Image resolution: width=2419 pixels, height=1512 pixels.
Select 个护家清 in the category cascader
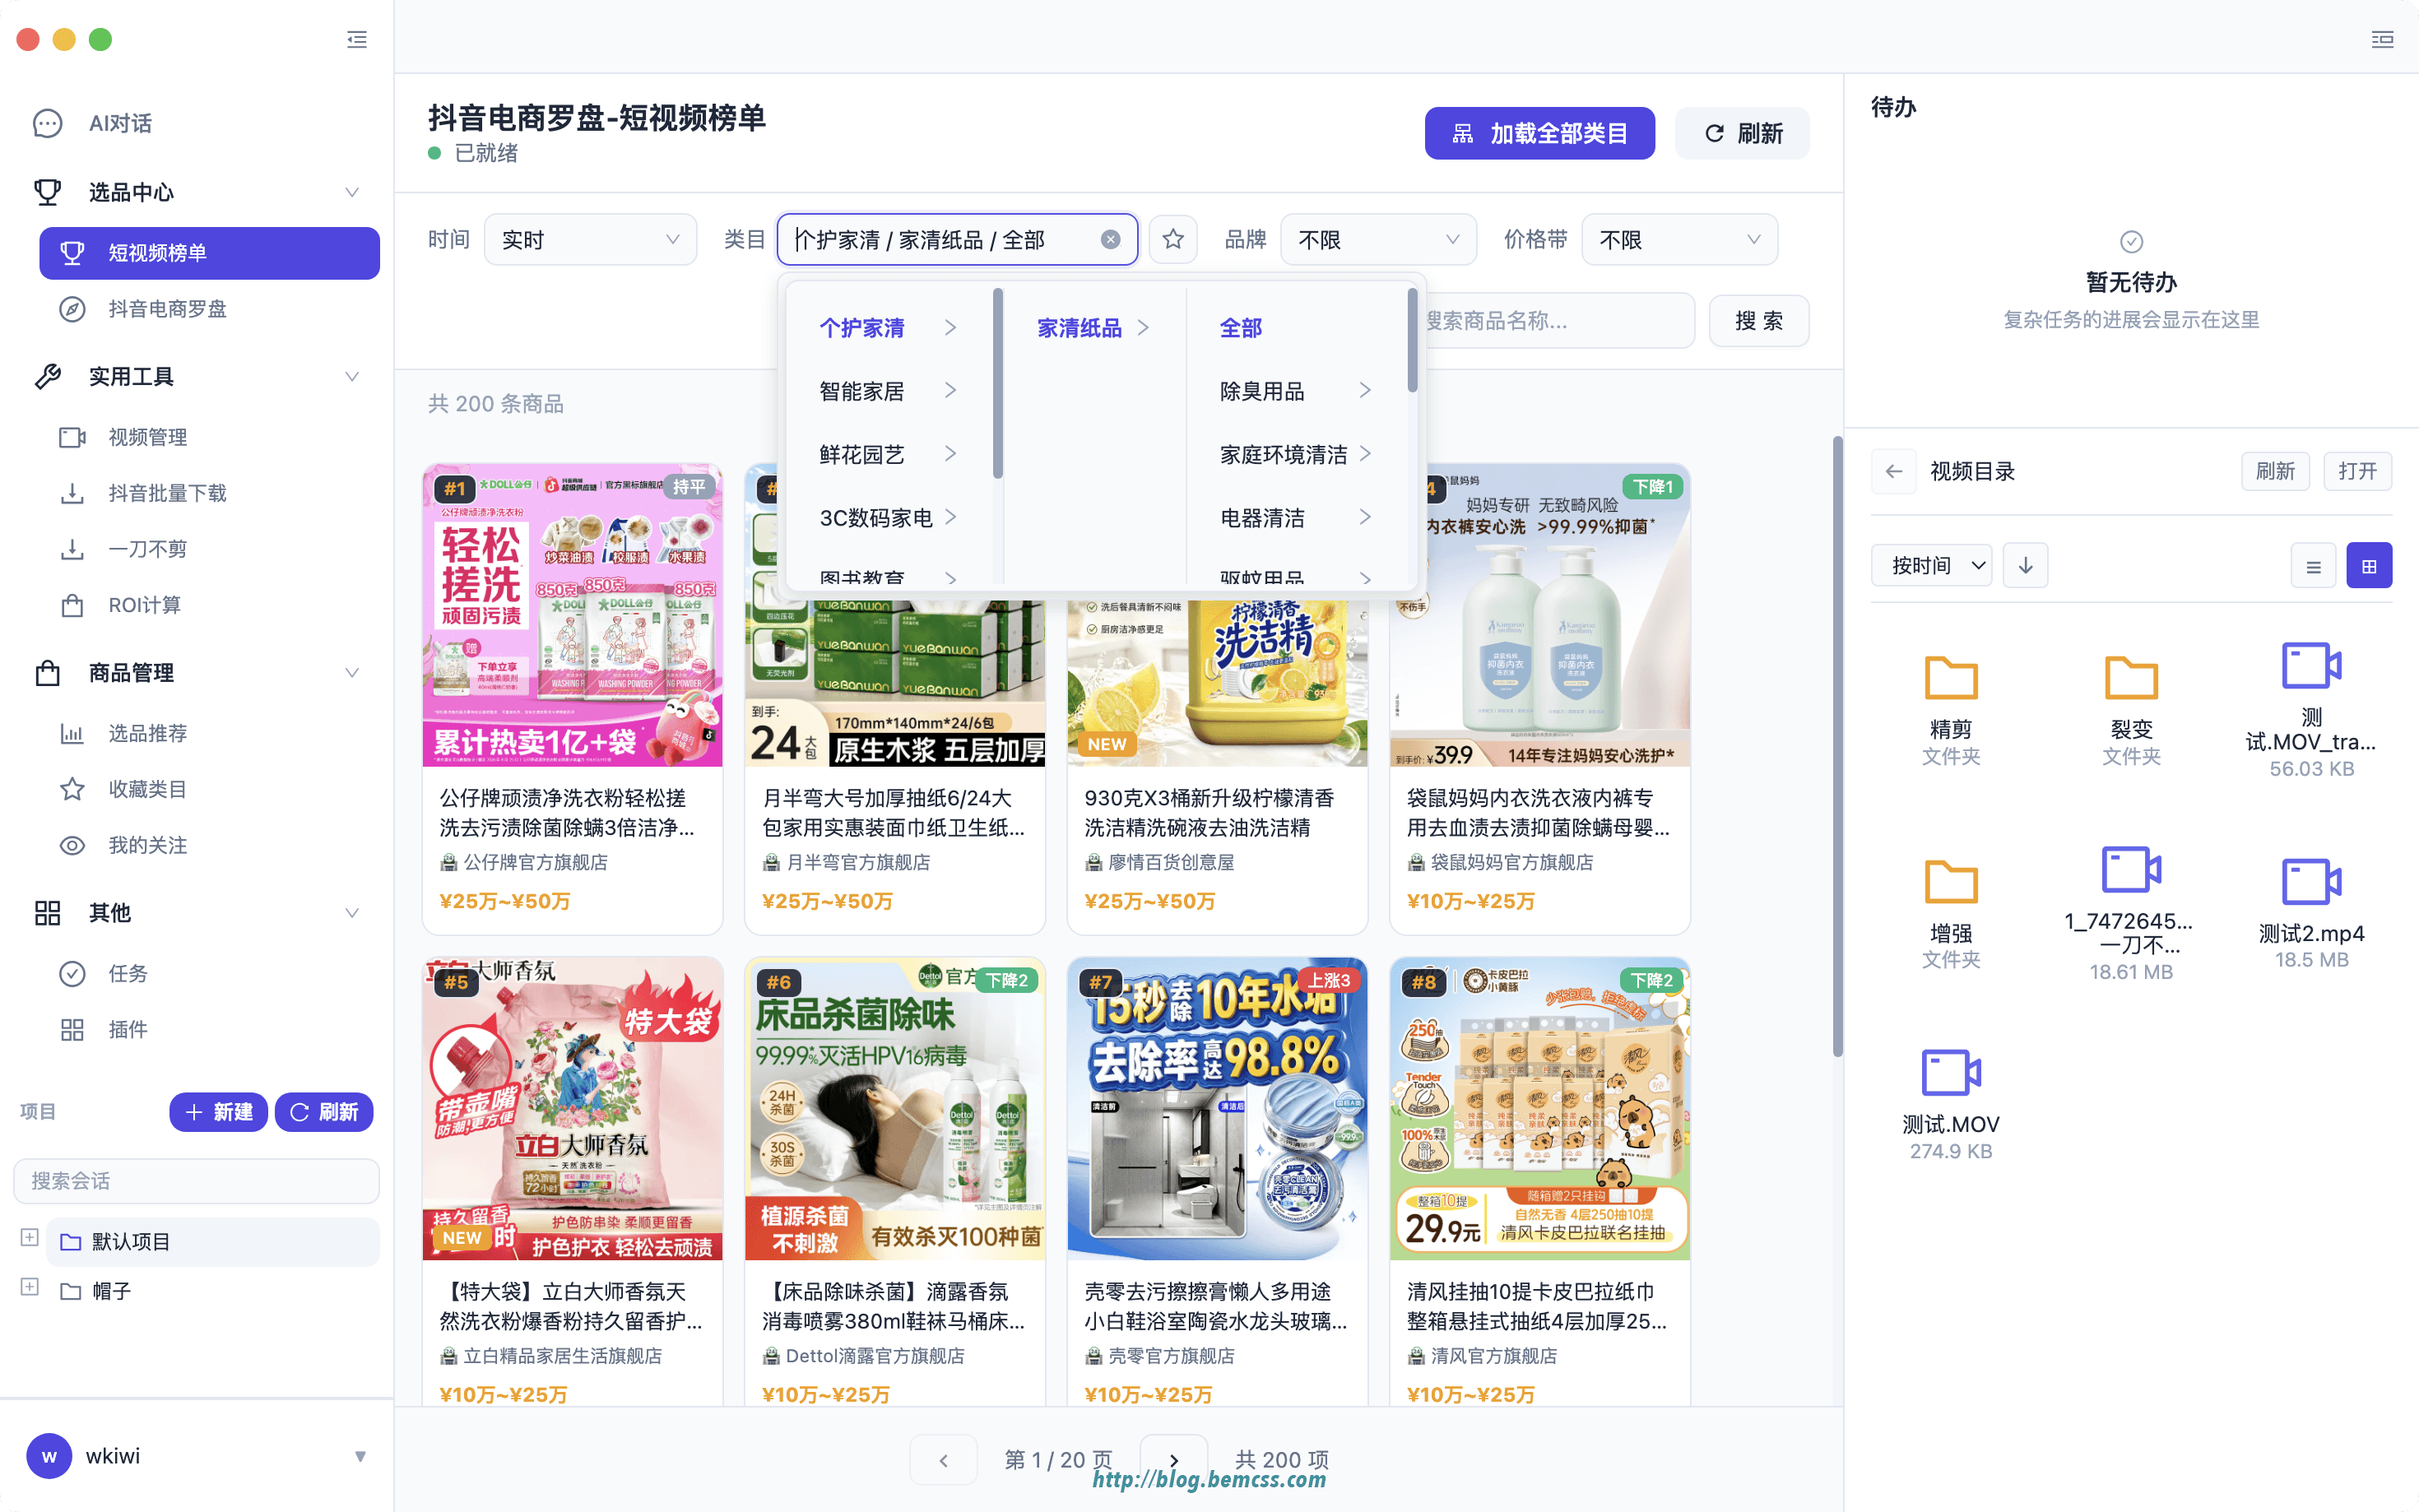889,328
